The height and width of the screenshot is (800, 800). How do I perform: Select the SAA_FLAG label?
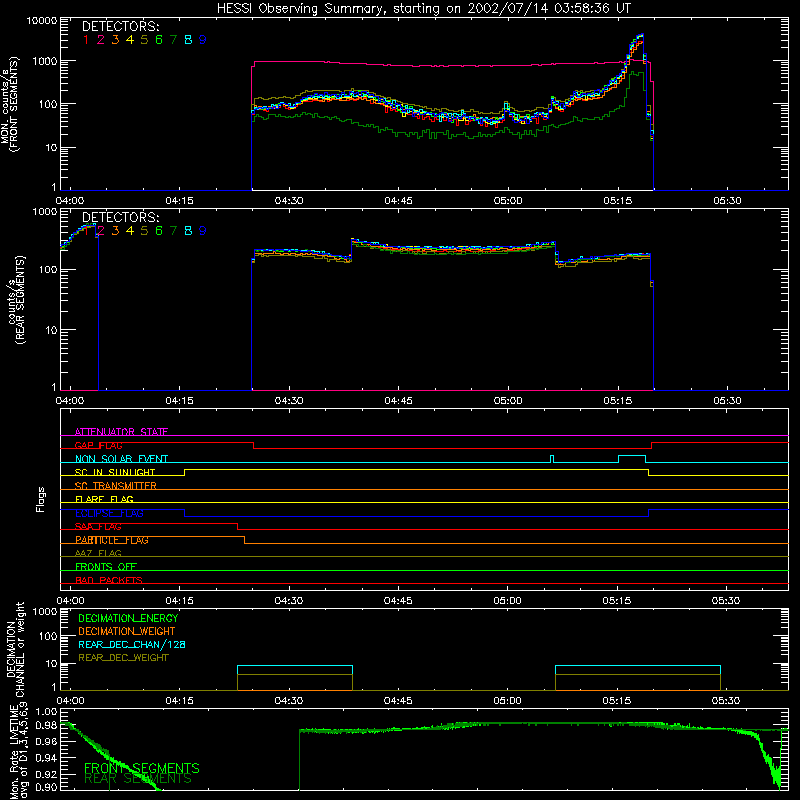[98, 526]
